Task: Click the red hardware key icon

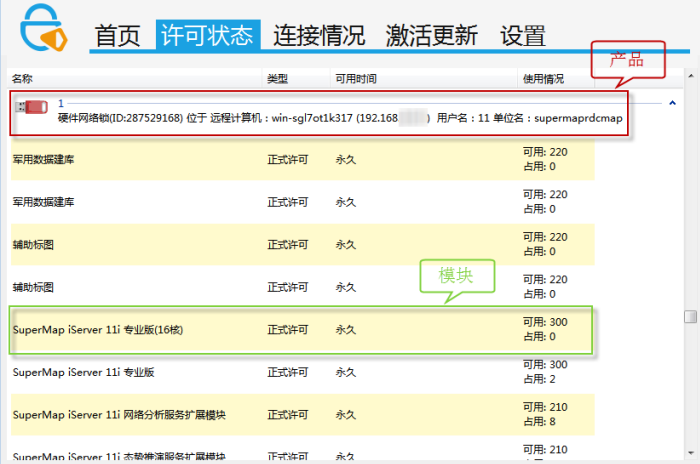Action: pos(32,107)
